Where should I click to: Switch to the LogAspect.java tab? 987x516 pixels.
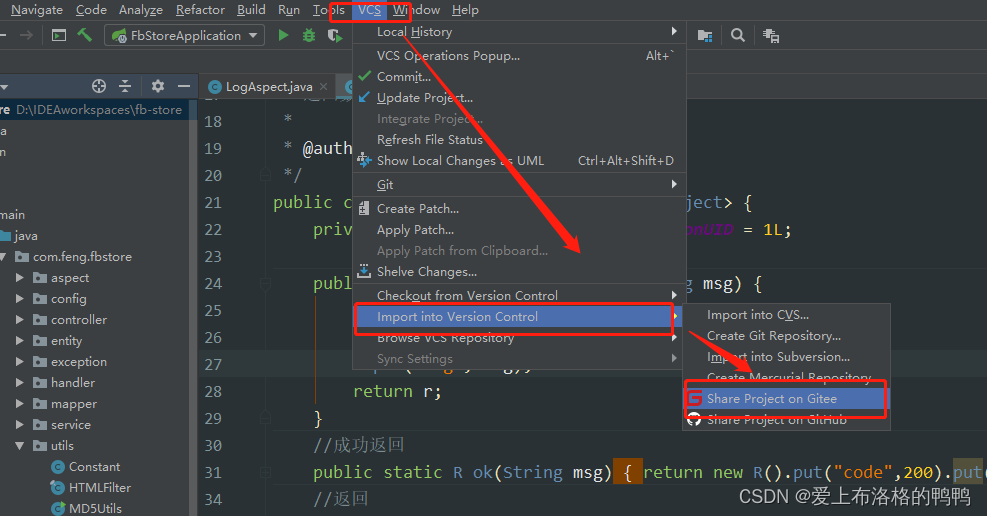point(269,87)
